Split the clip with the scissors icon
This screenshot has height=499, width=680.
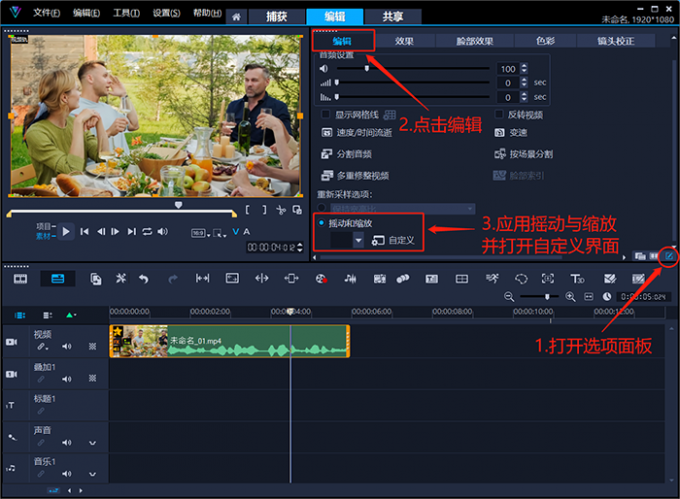[281, 210]
